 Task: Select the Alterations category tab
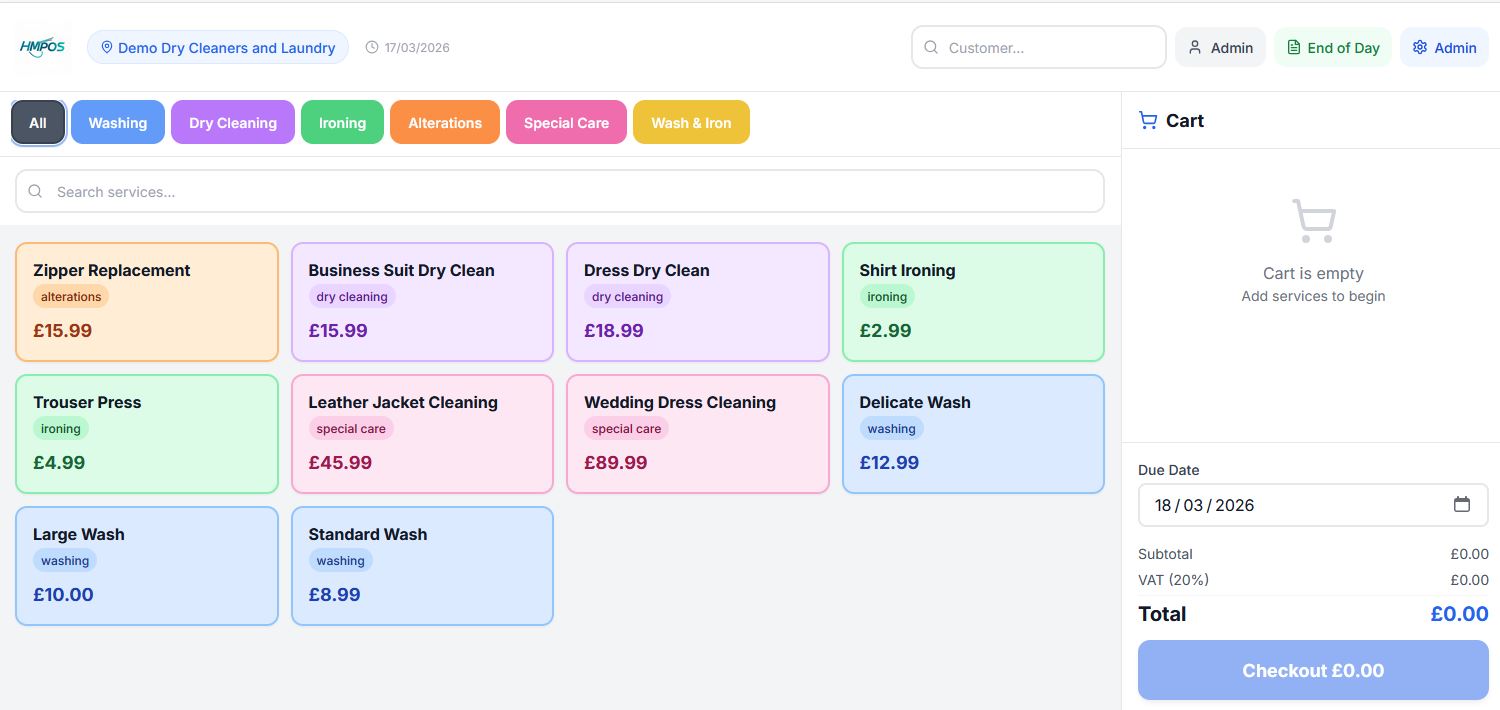[445, 123]
